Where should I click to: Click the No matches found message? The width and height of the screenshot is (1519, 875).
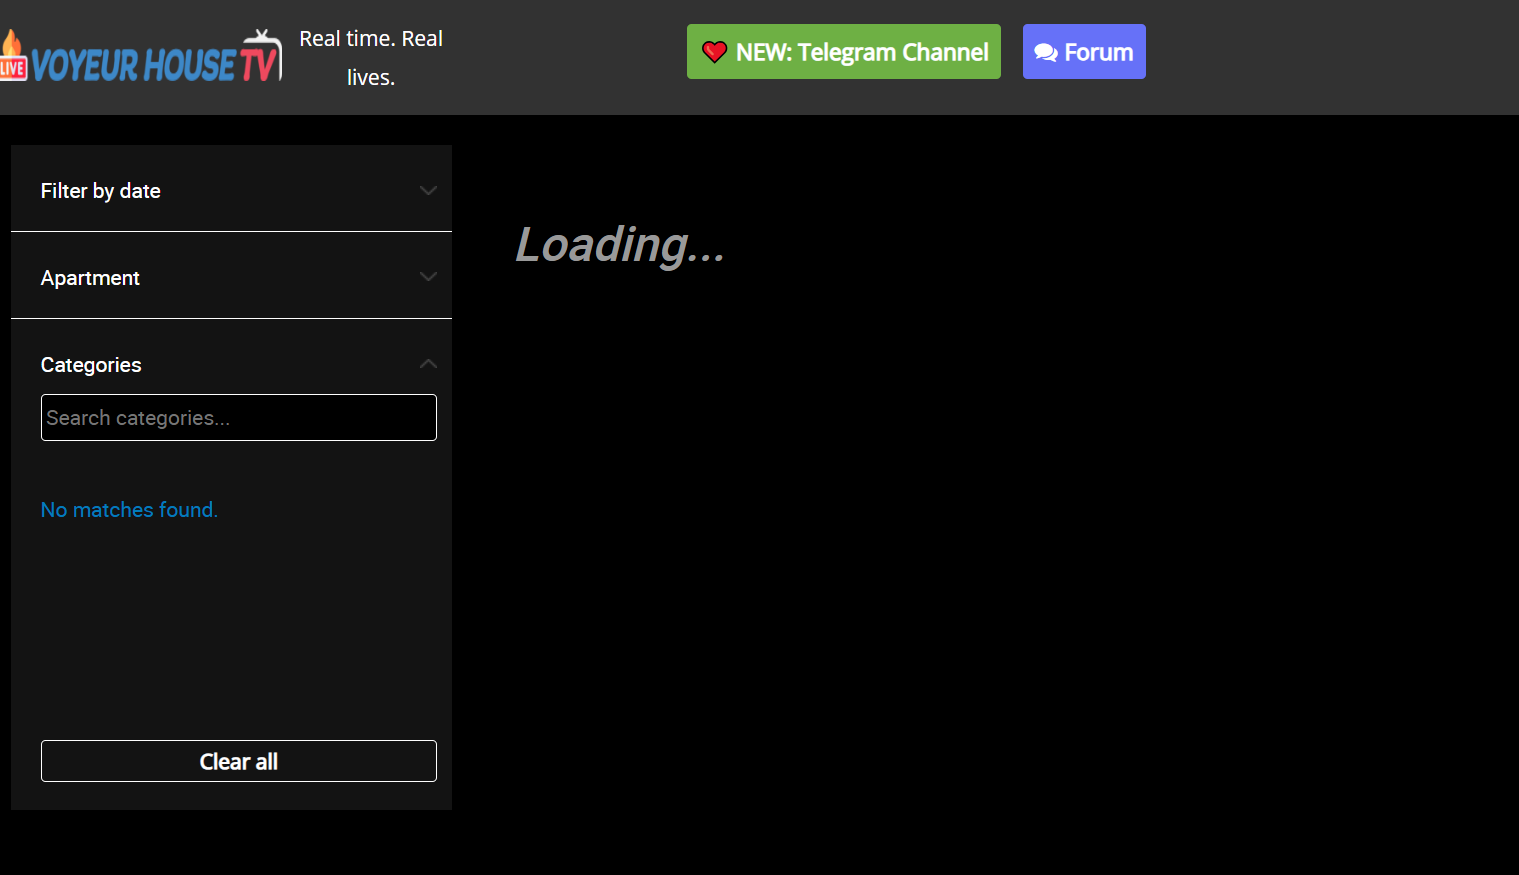pyautogui.click(x=129, y=510)
